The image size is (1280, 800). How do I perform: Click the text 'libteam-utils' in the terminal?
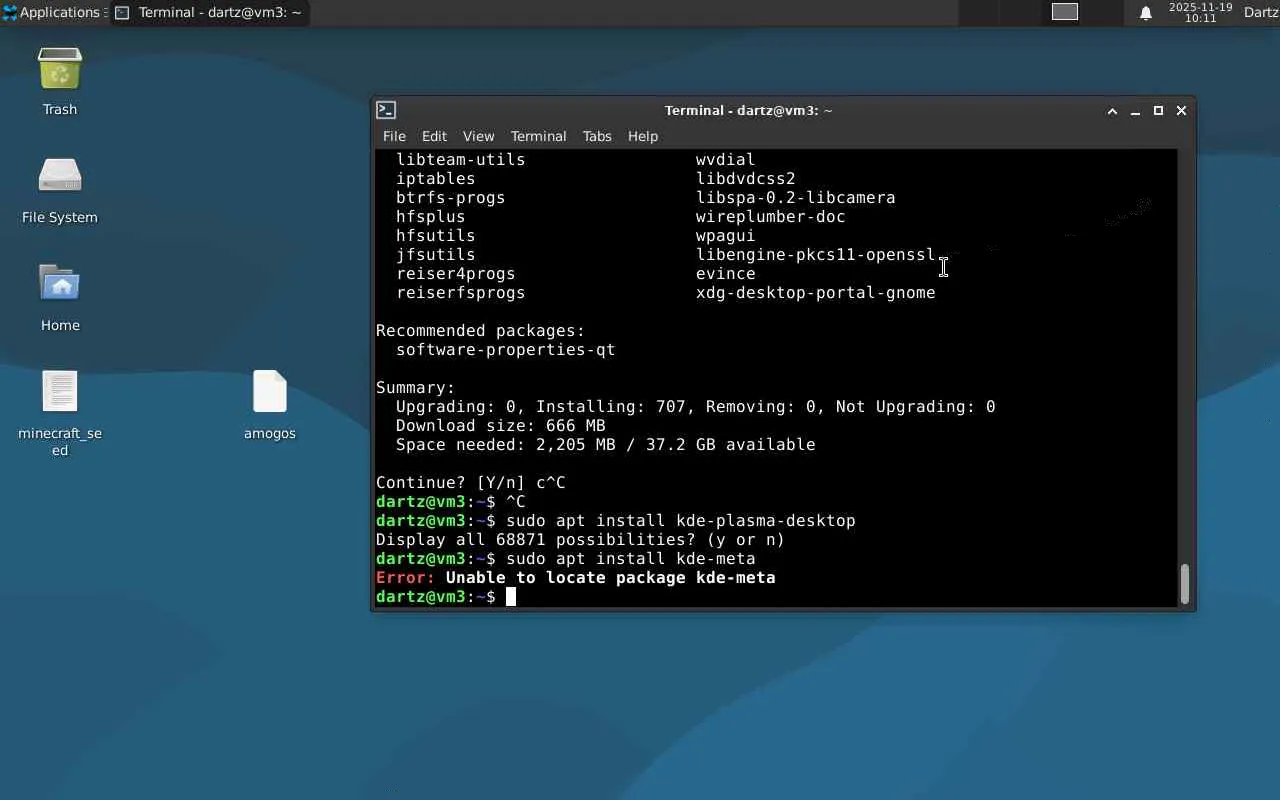tap(461, 160)
